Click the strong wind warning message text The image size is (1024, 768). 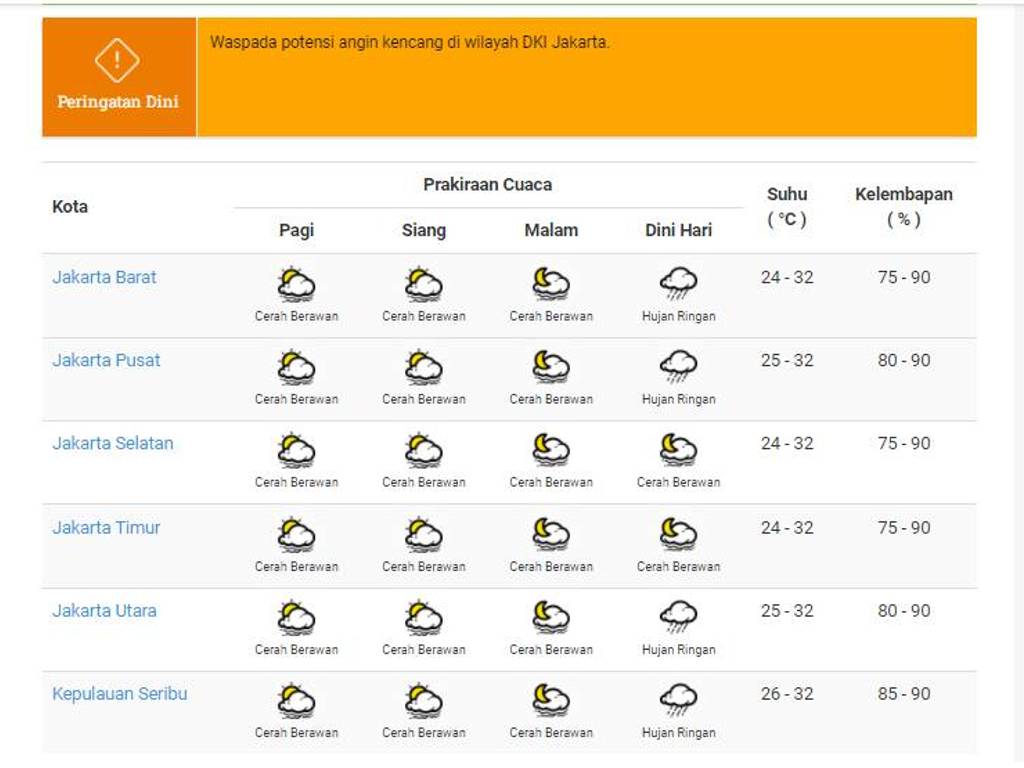(x=409, y=43)
